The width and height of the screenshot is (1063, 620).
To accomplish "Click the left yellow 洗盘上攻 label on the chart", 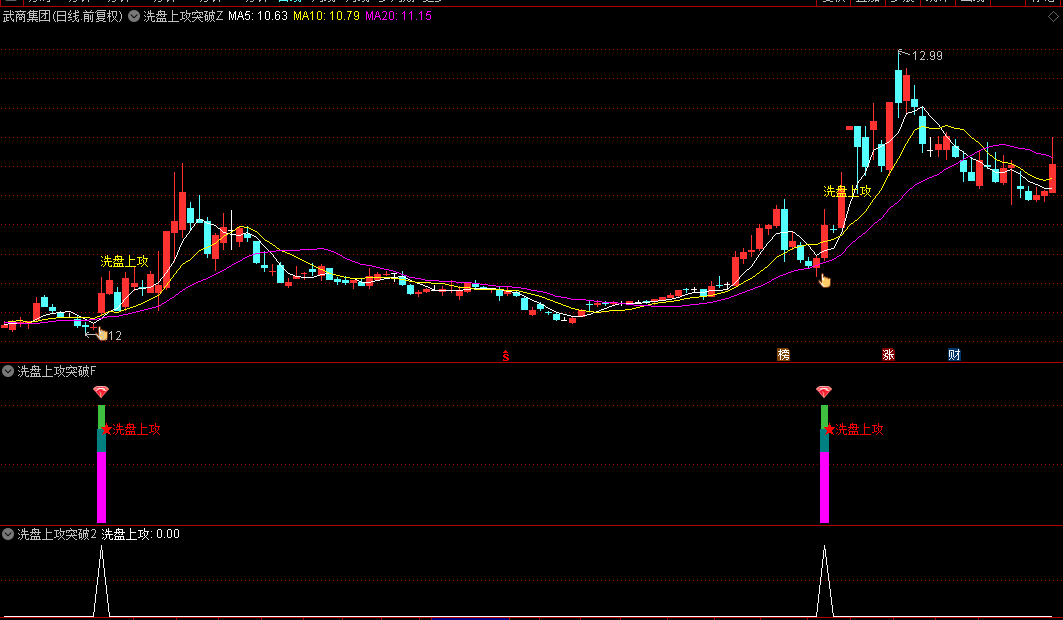I will pos(125,261).
